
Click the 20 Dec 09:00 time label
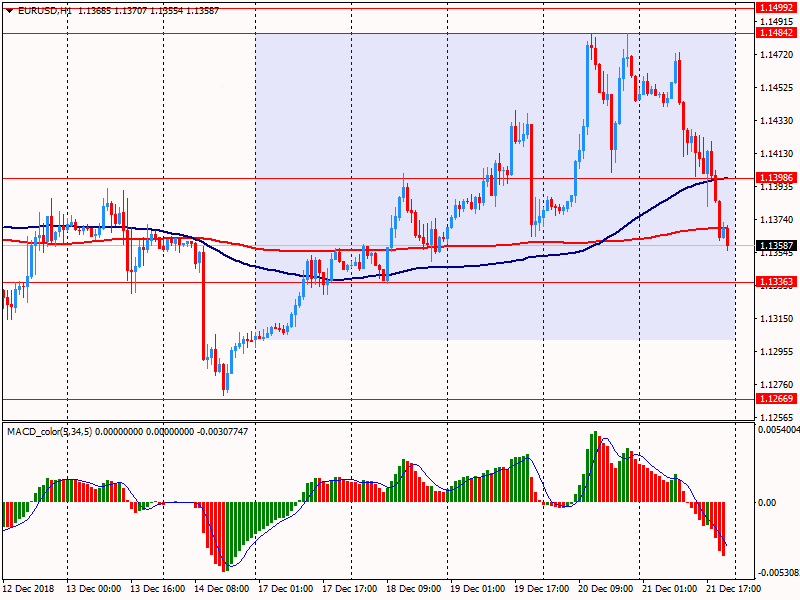pyautogui.click(x=606, y=589)
